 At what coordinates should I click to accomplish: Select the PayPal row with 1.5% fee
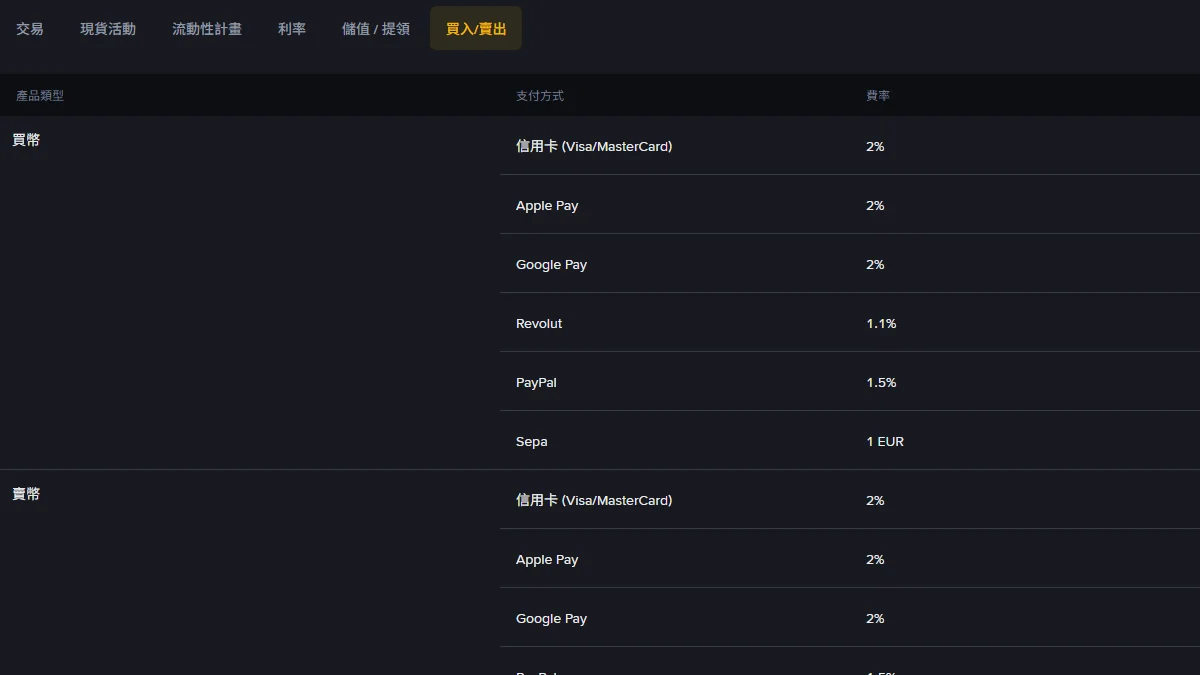(x=850, y=382)
